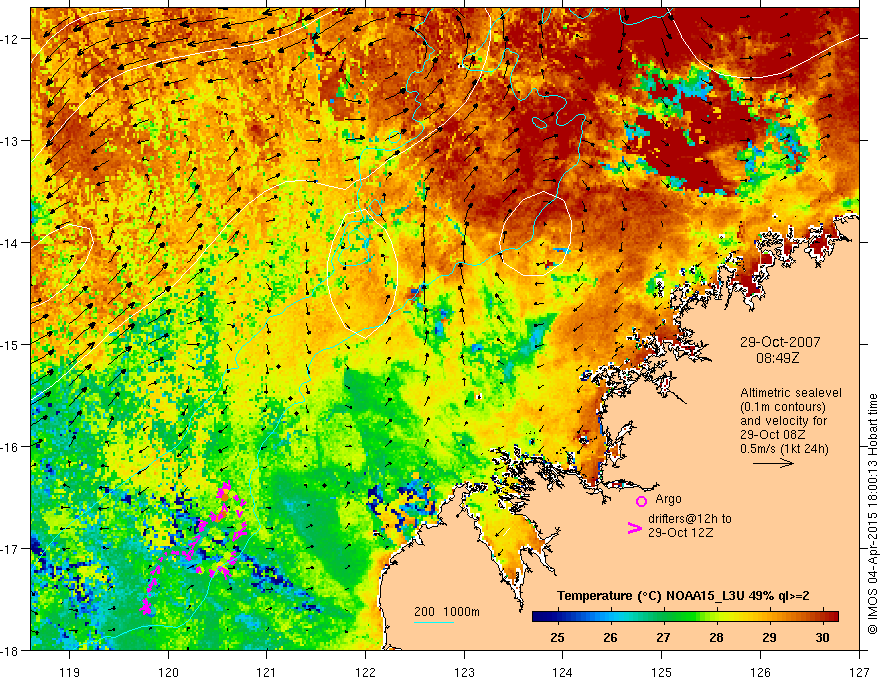
Task: Click the latitude axis label '-16'
Action: pyautogui.click(x=10, y=447)
